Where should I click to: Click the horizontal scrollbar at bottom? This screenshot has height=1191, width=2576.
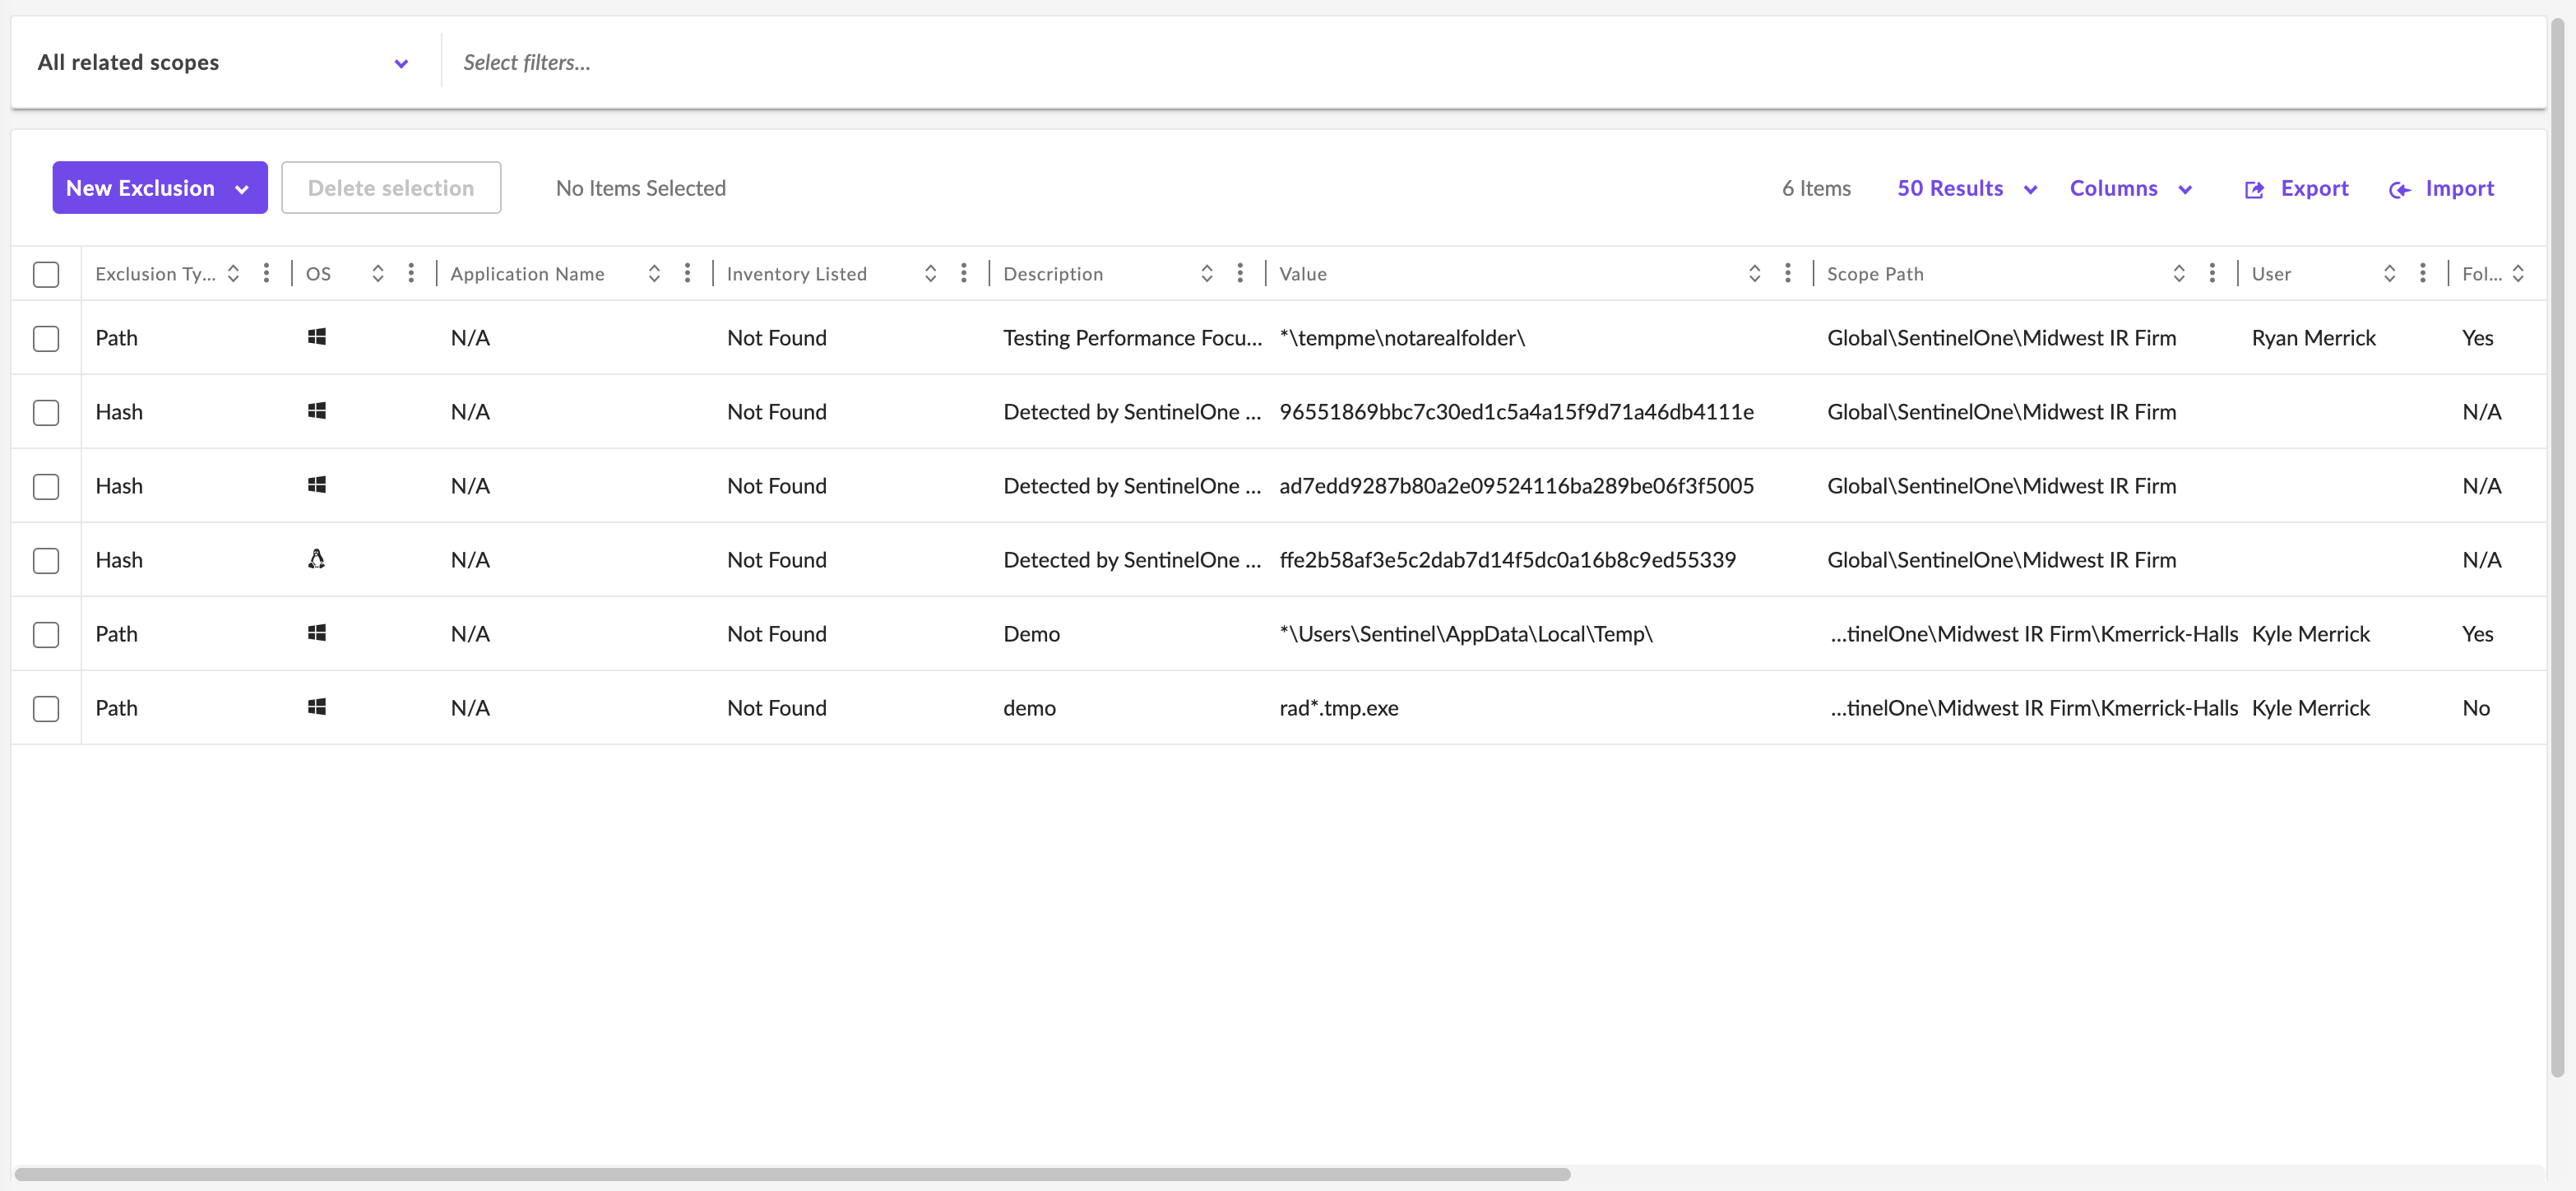coord(792,1174)
